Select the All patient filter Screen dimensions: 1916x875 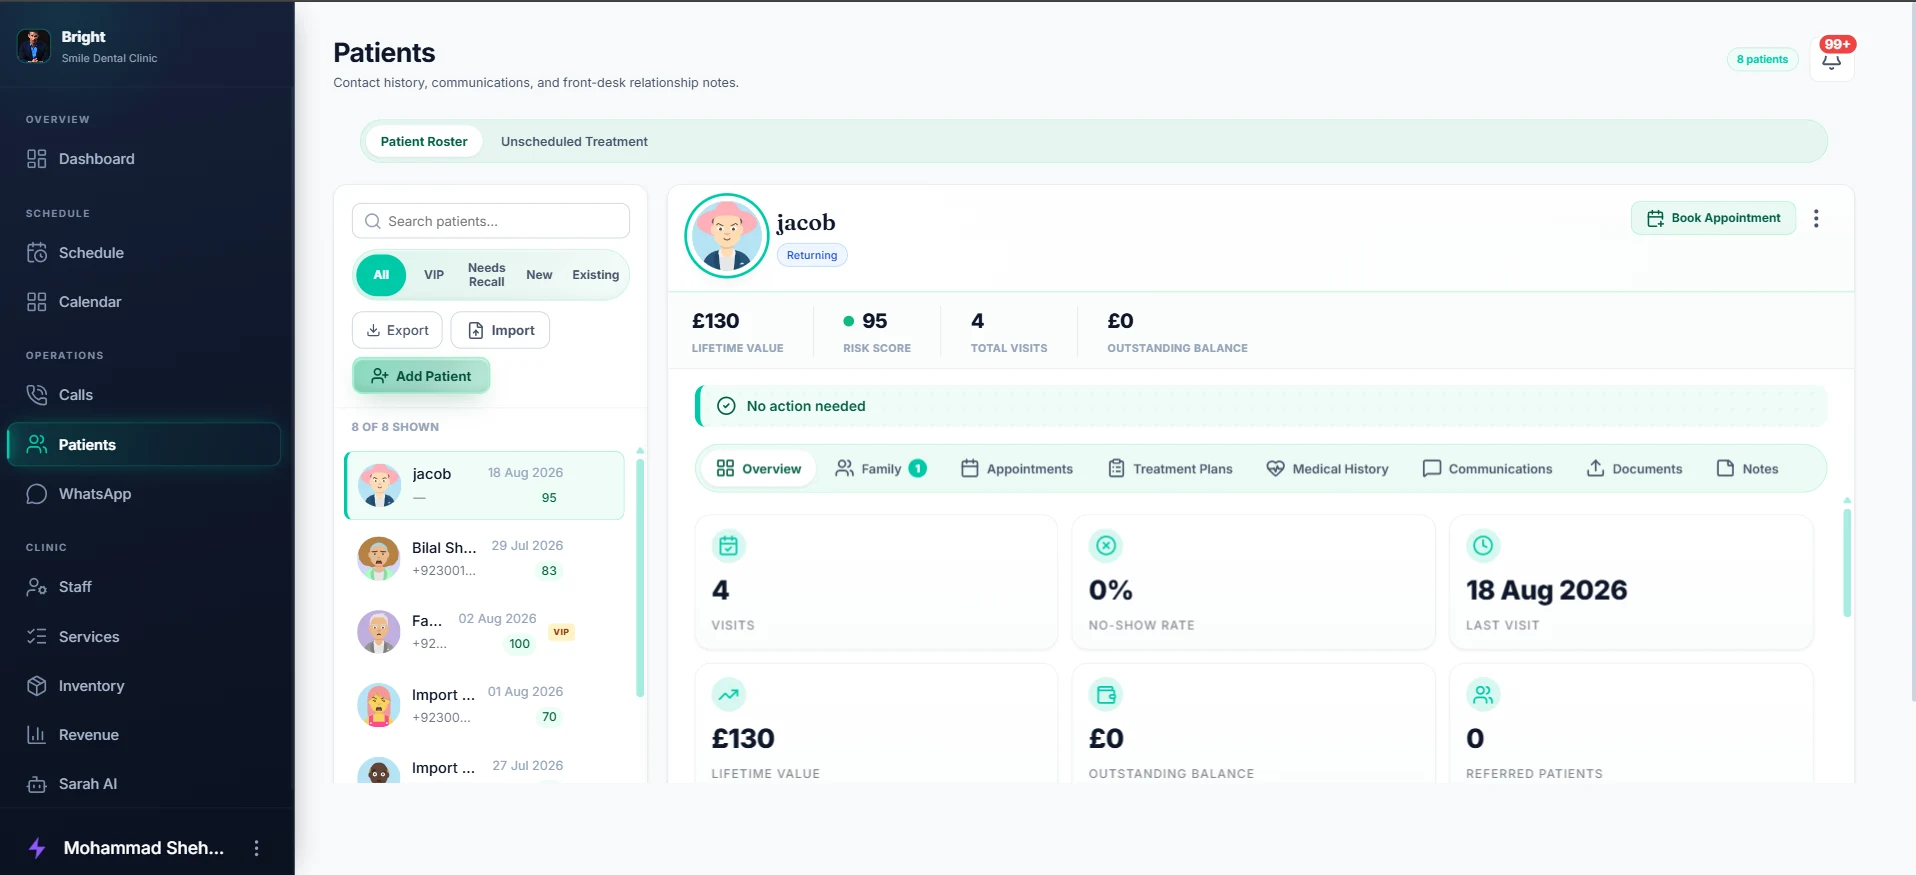point(381,275)
